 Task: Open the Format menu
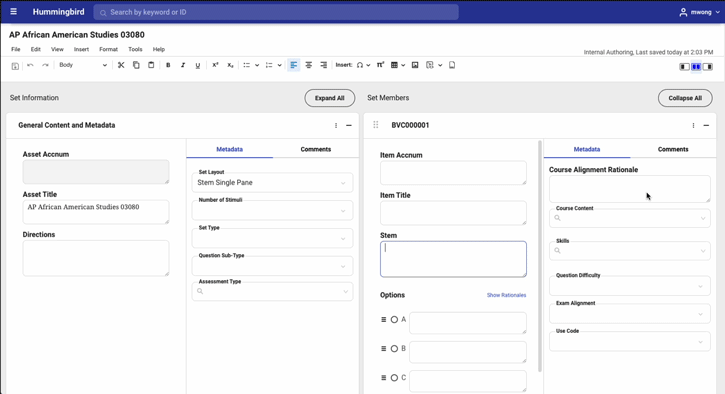[x=109, y=49]
